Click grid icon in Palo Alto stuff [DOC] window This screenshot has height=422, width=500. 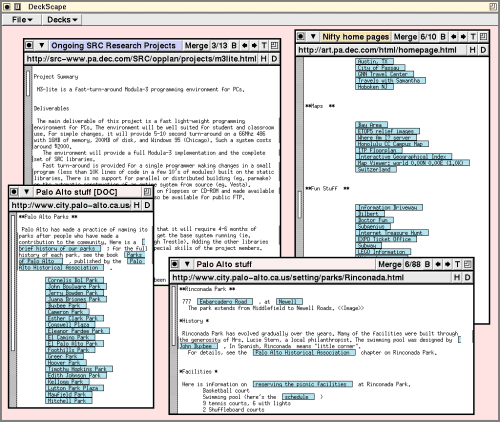[147, 192]
